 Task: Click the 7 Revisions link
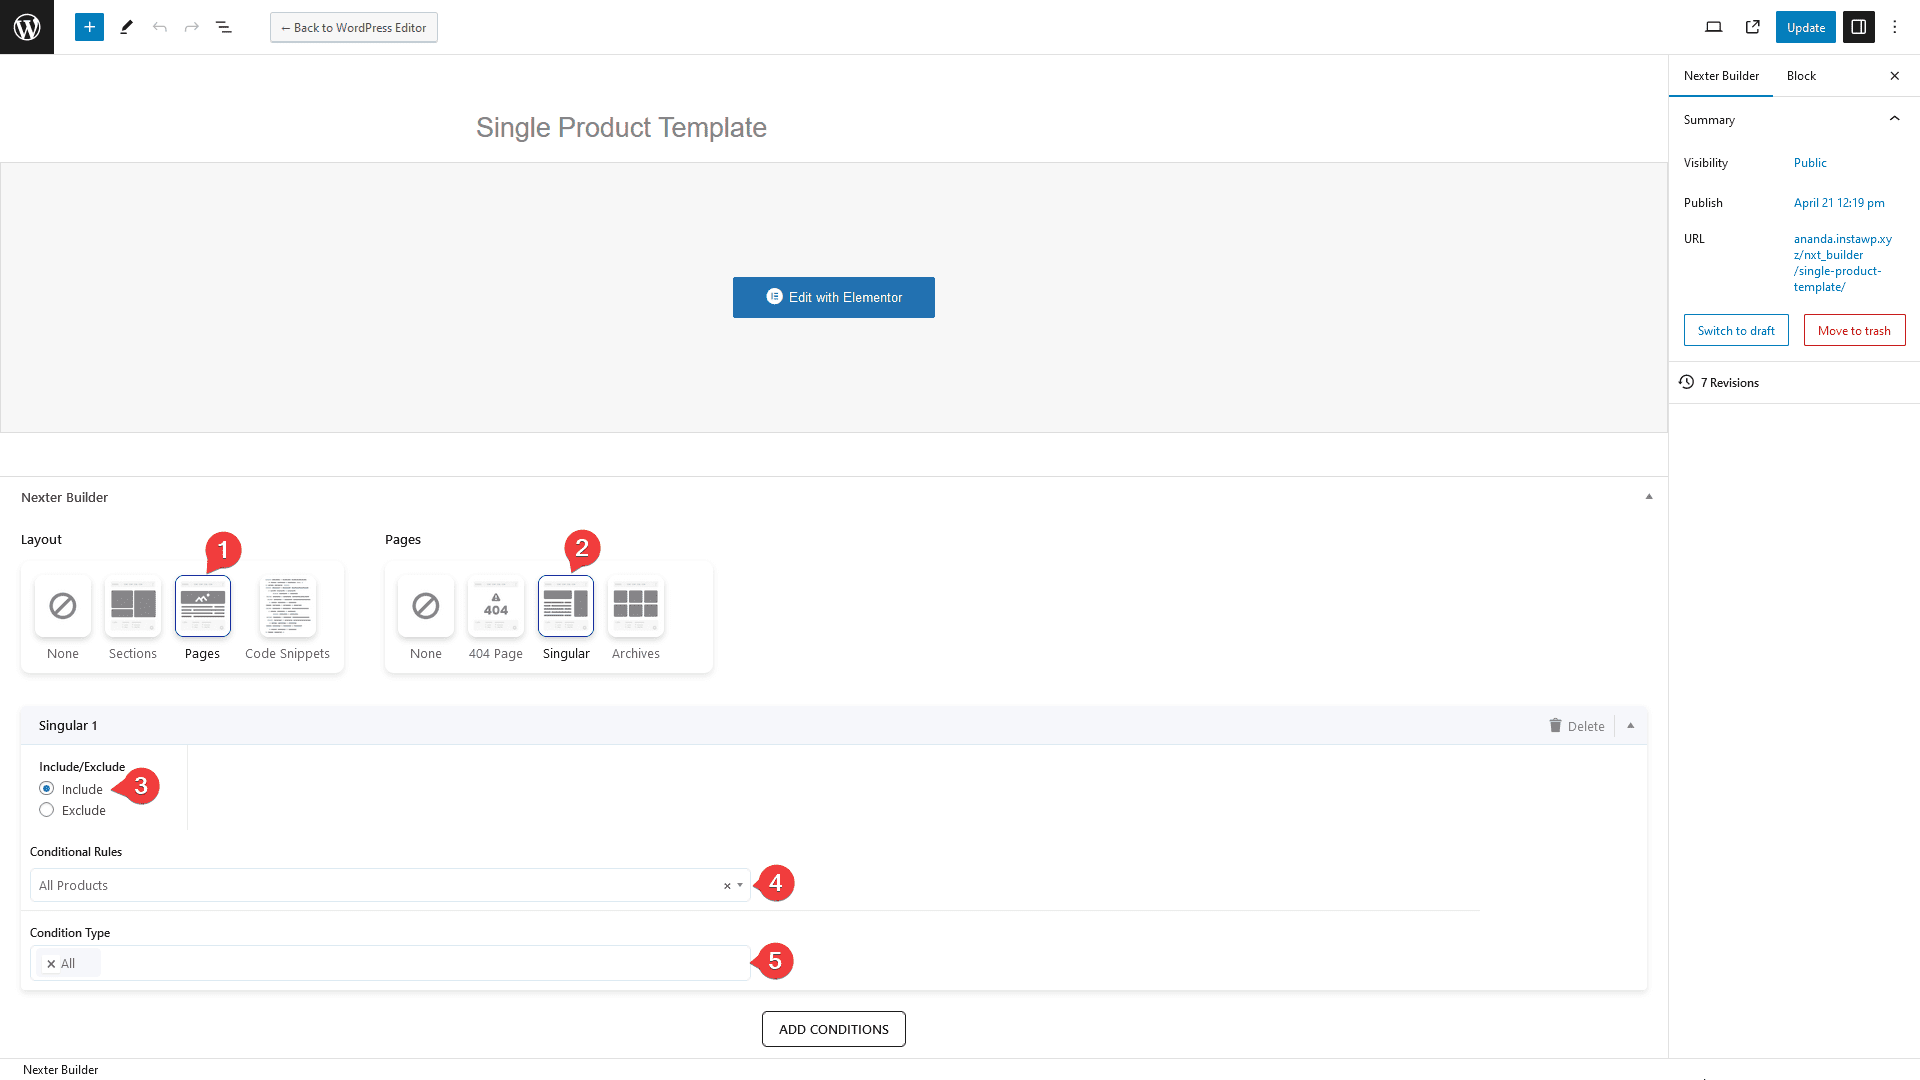tap(1730, 381)
